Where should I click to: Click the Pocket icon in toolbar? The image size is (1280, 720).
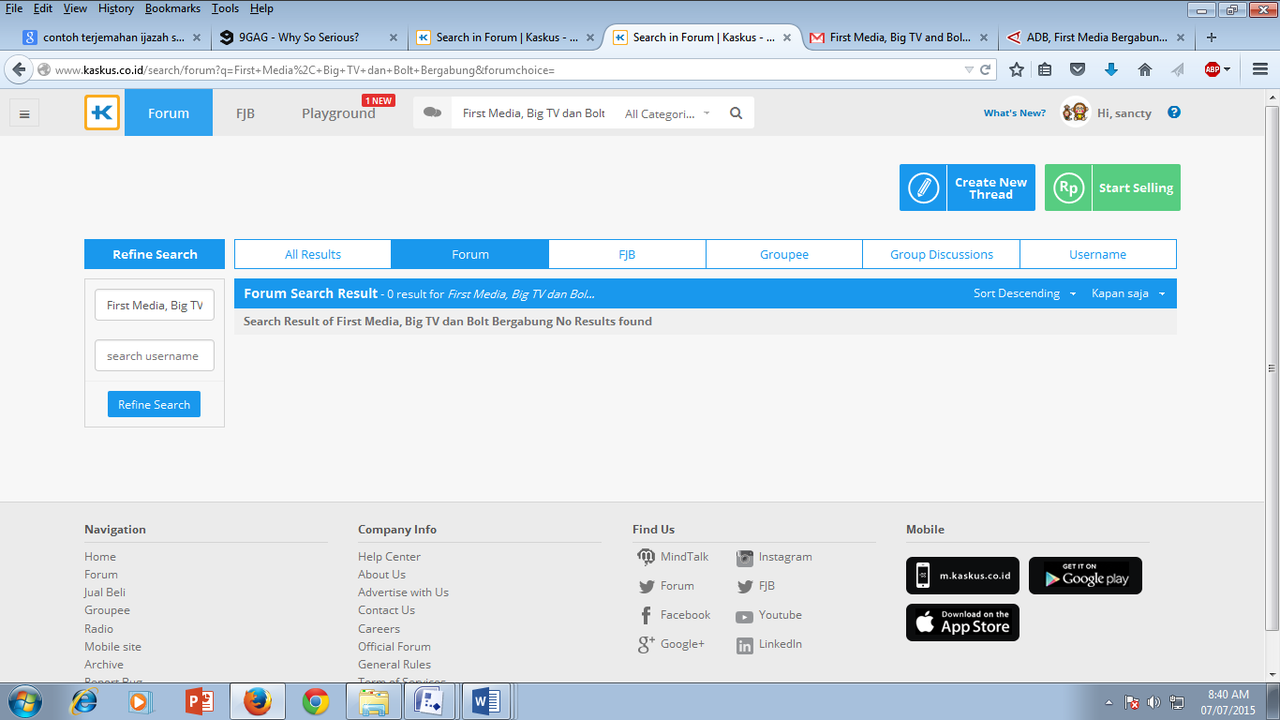1077,70
